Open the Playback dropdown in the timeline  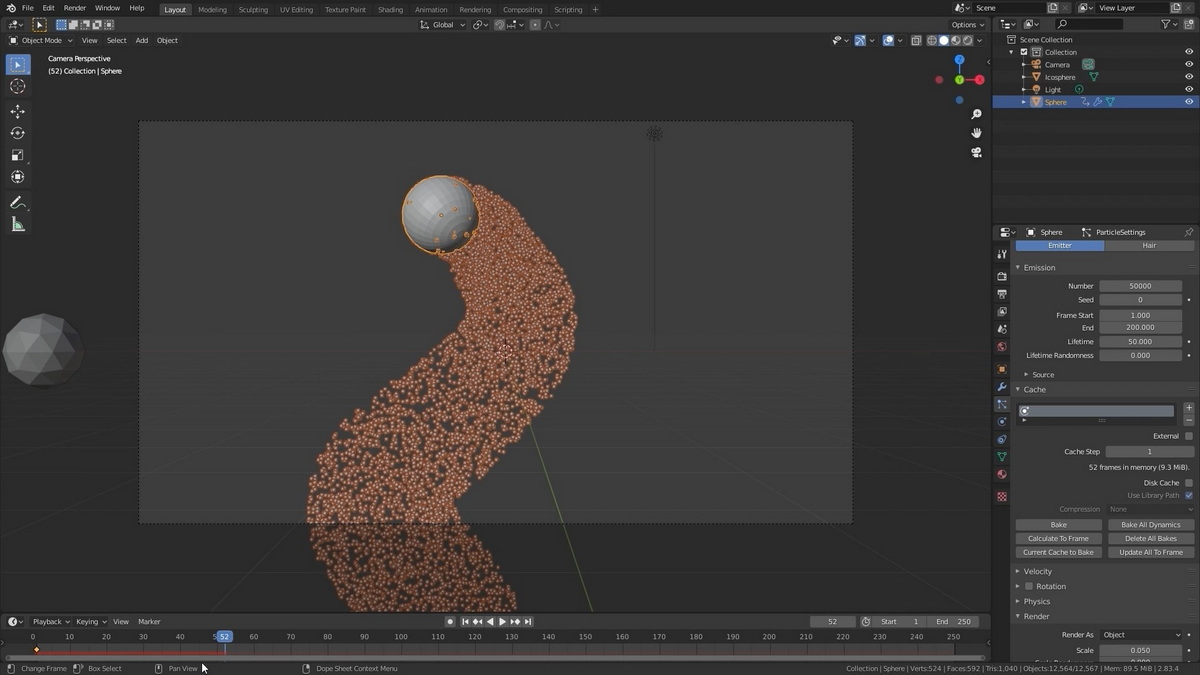(x=50, y=622)
